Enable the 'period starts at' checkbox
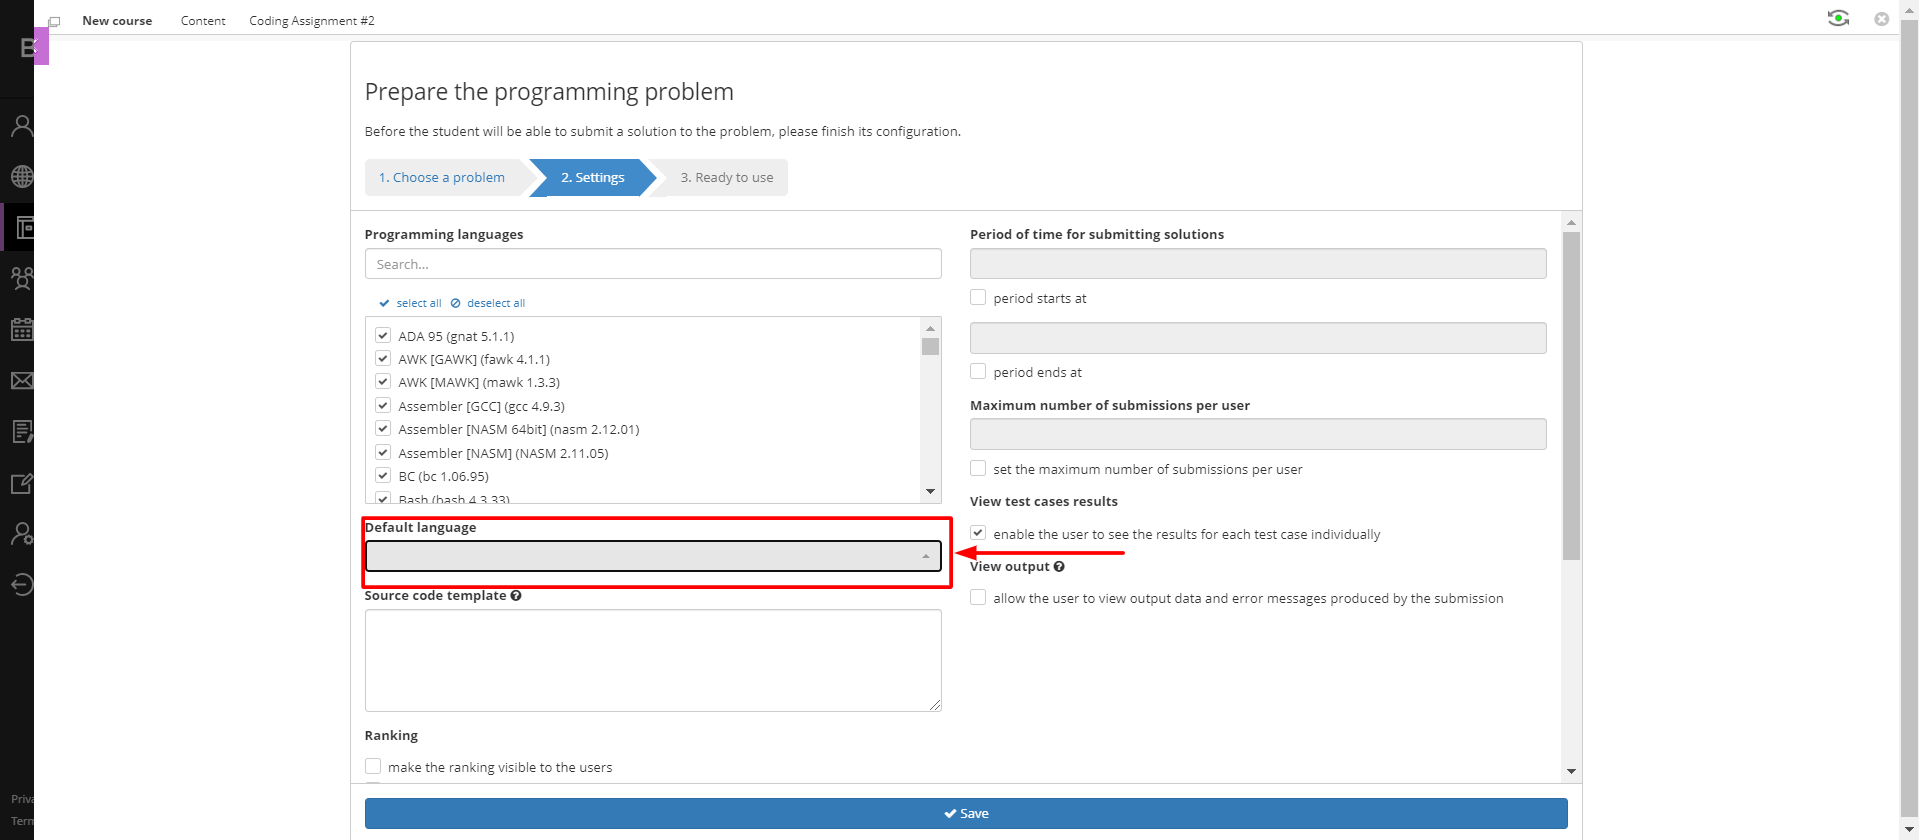This screenshot has width=1919, height=840. [978, 297]
